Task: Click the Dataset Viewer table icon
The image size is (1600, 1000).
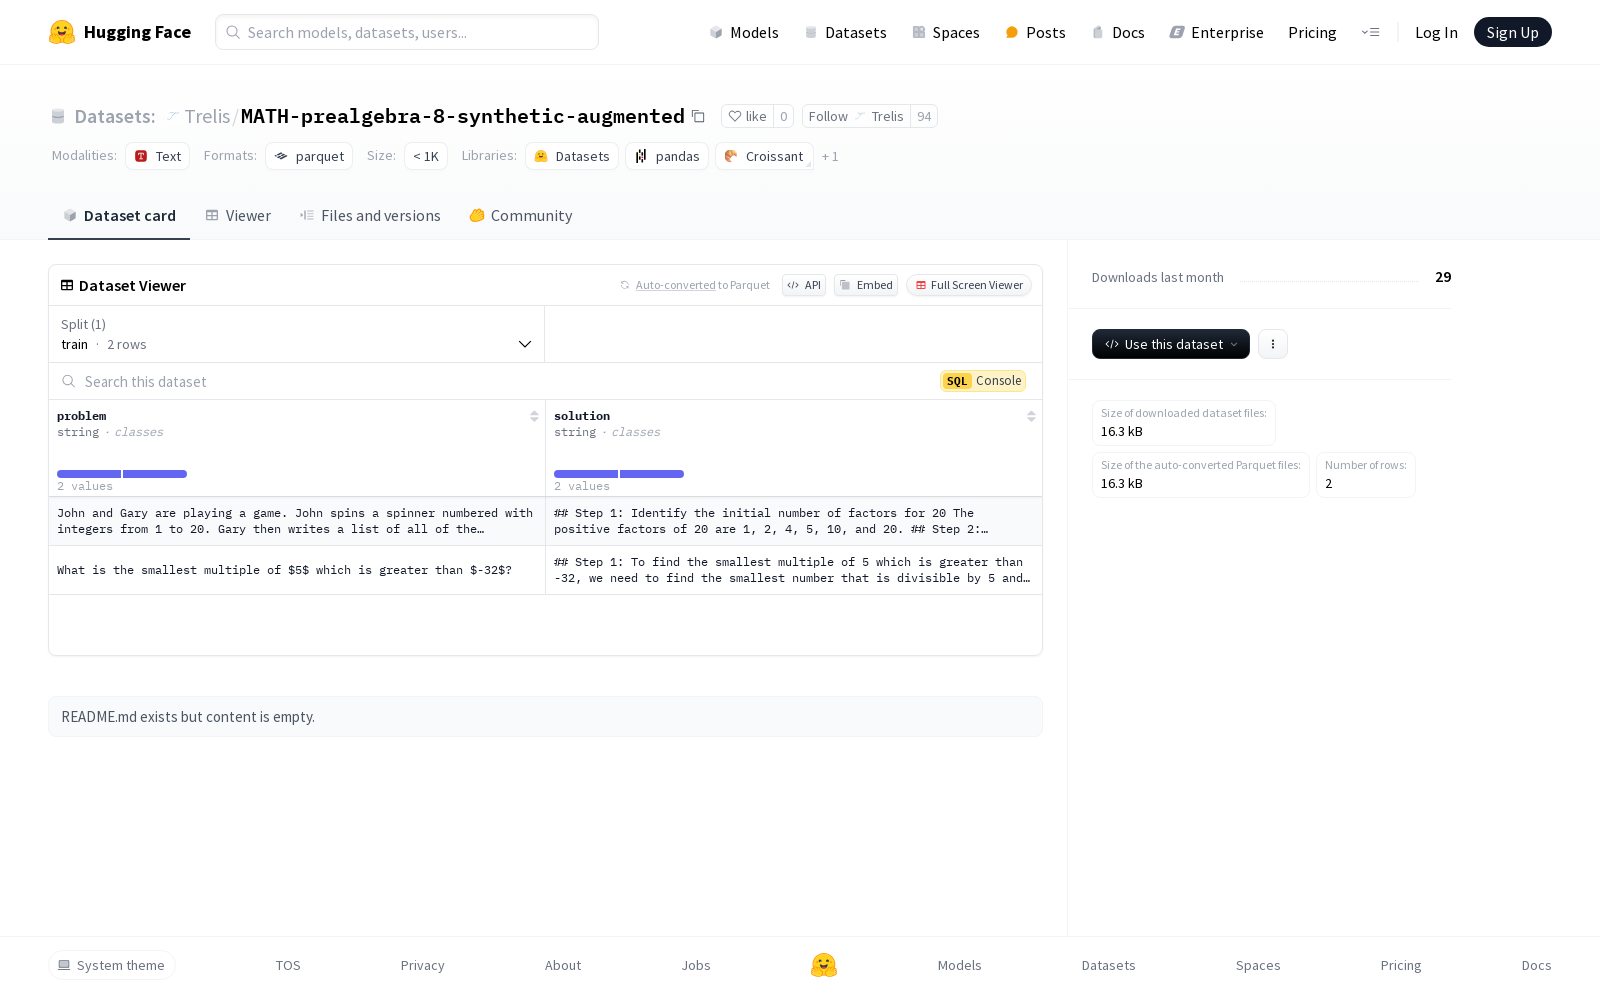Action: [x=67, y=285]
